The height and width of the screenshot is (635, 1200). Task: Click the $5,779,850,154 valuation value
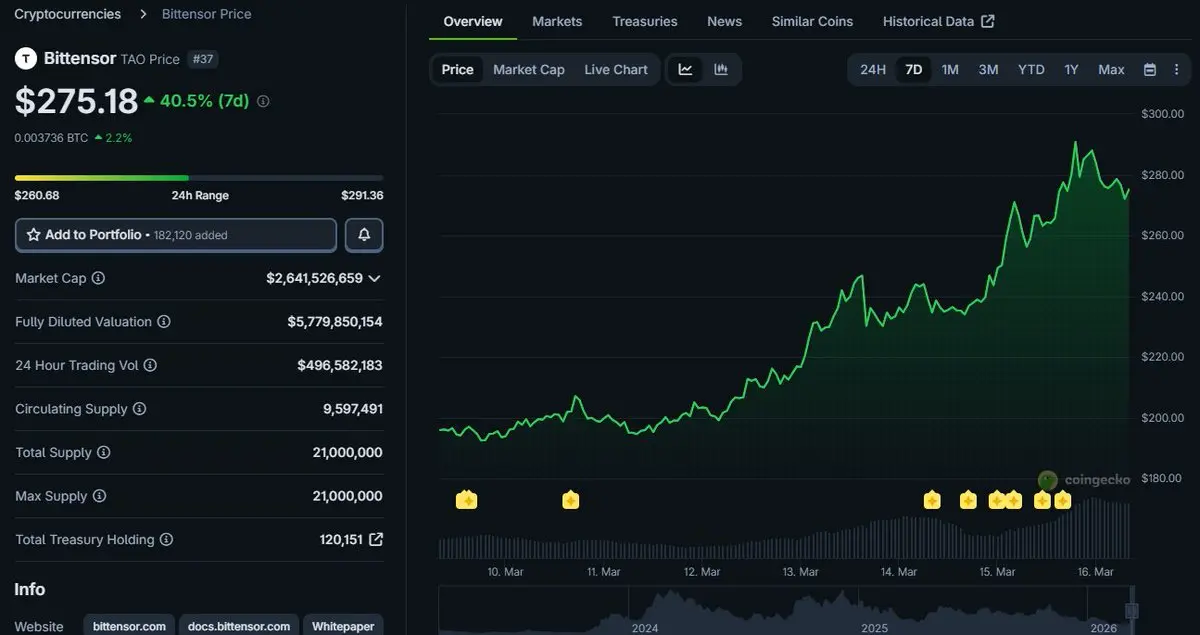pos(335,322)
